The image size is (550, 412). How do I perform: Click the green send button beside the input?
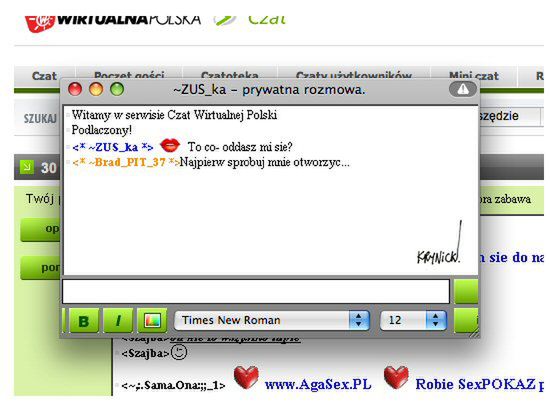pos(467,291)
